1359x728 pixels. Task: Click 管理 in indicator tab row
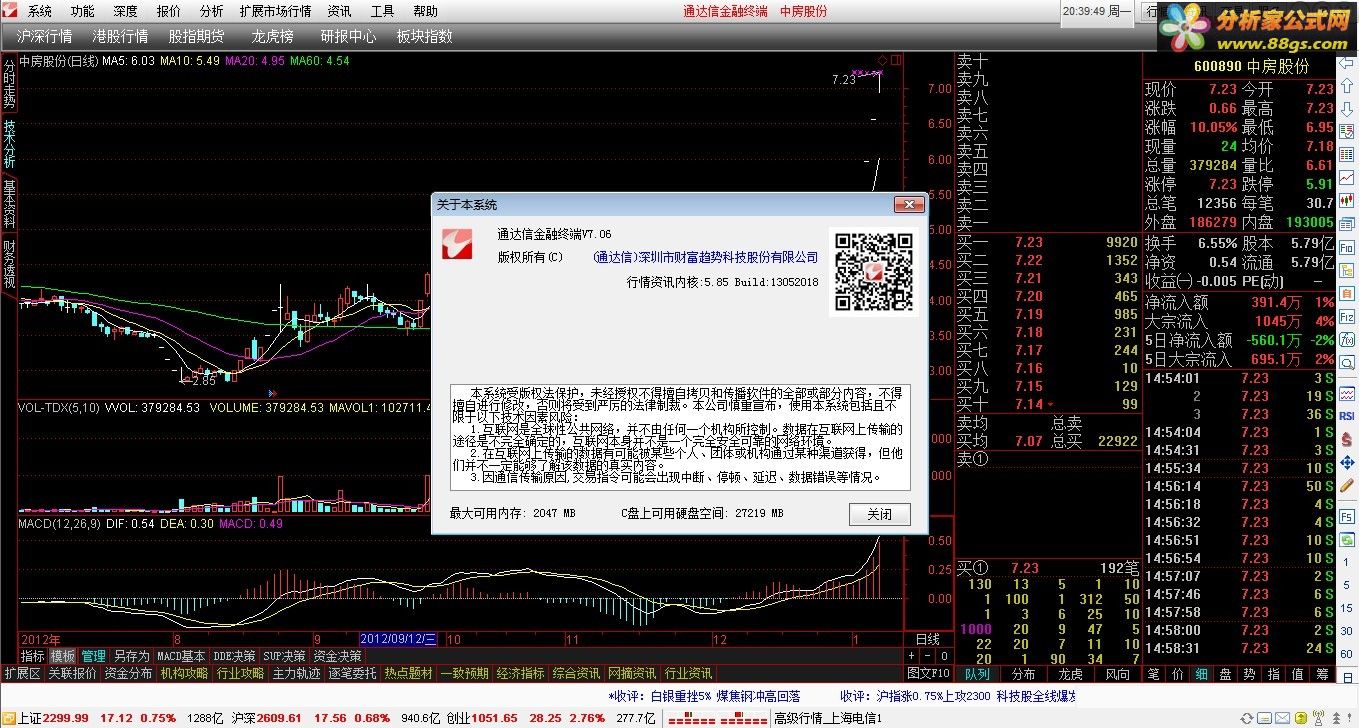pyautogui.click(x=93, y=656)
